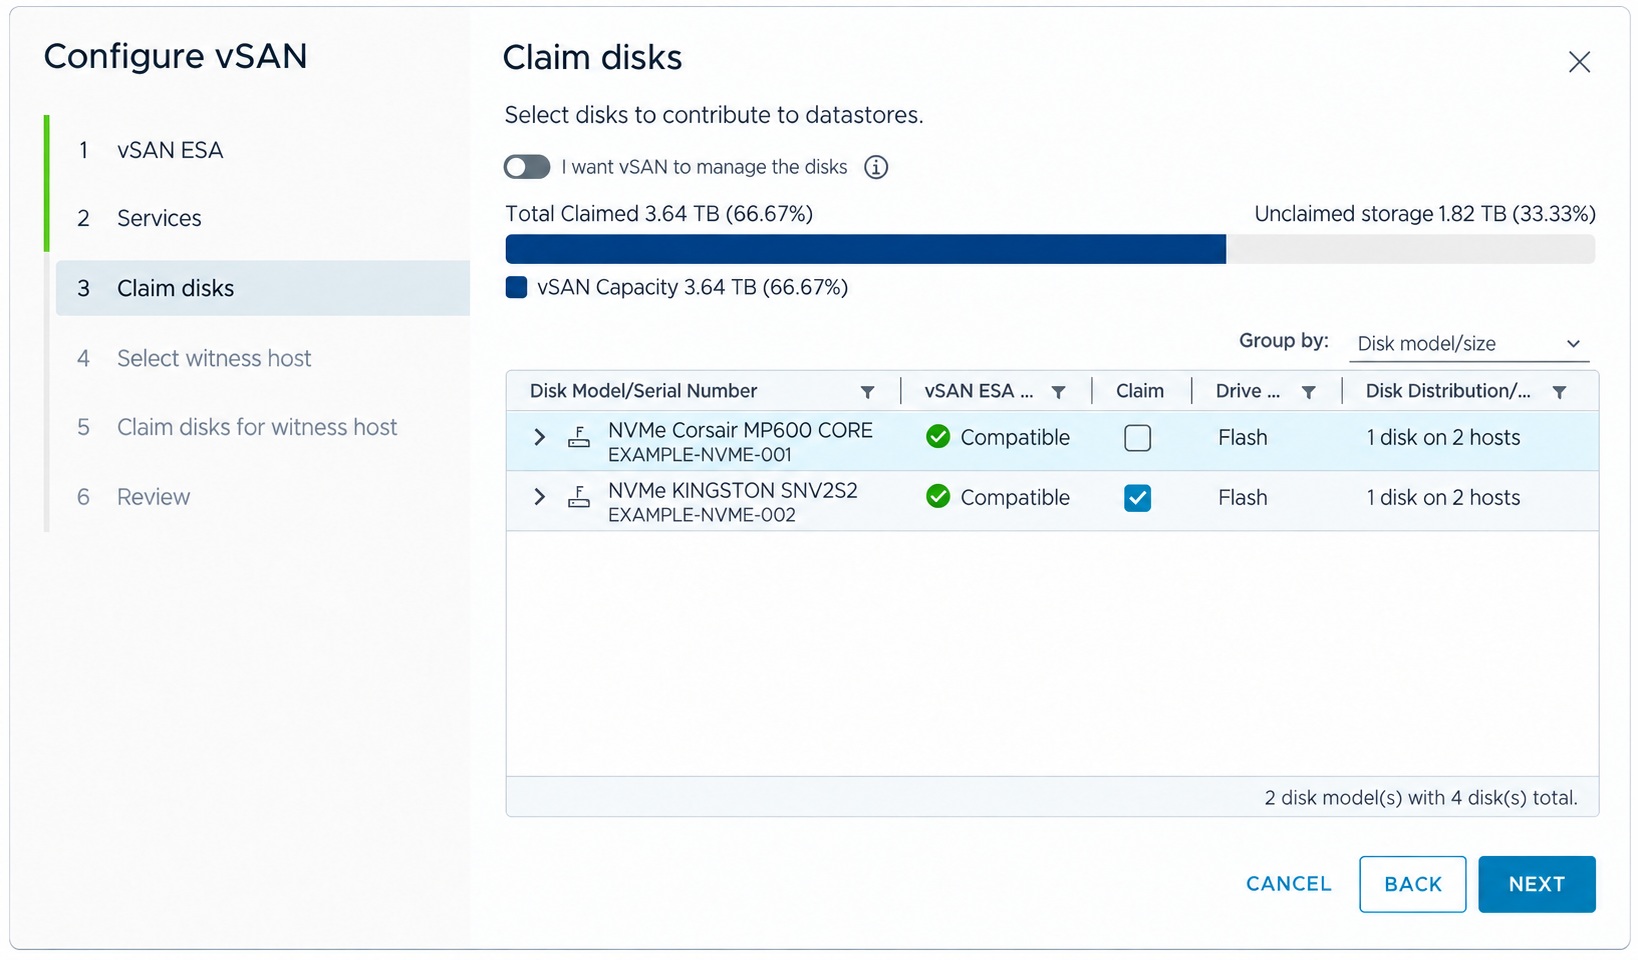
Task: Click 'Total Claimed 3.64 TB (66.67%)' text
Action: [x=659, y=214]
